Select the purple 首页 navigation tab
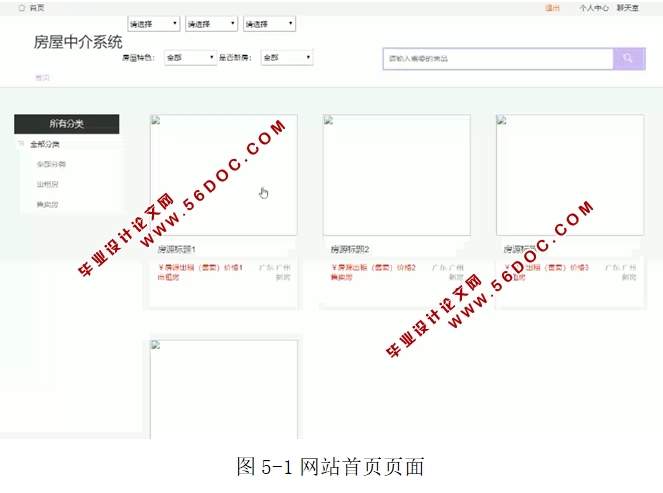This screenshot has height=493, width=663. click(x=42, y=78)
